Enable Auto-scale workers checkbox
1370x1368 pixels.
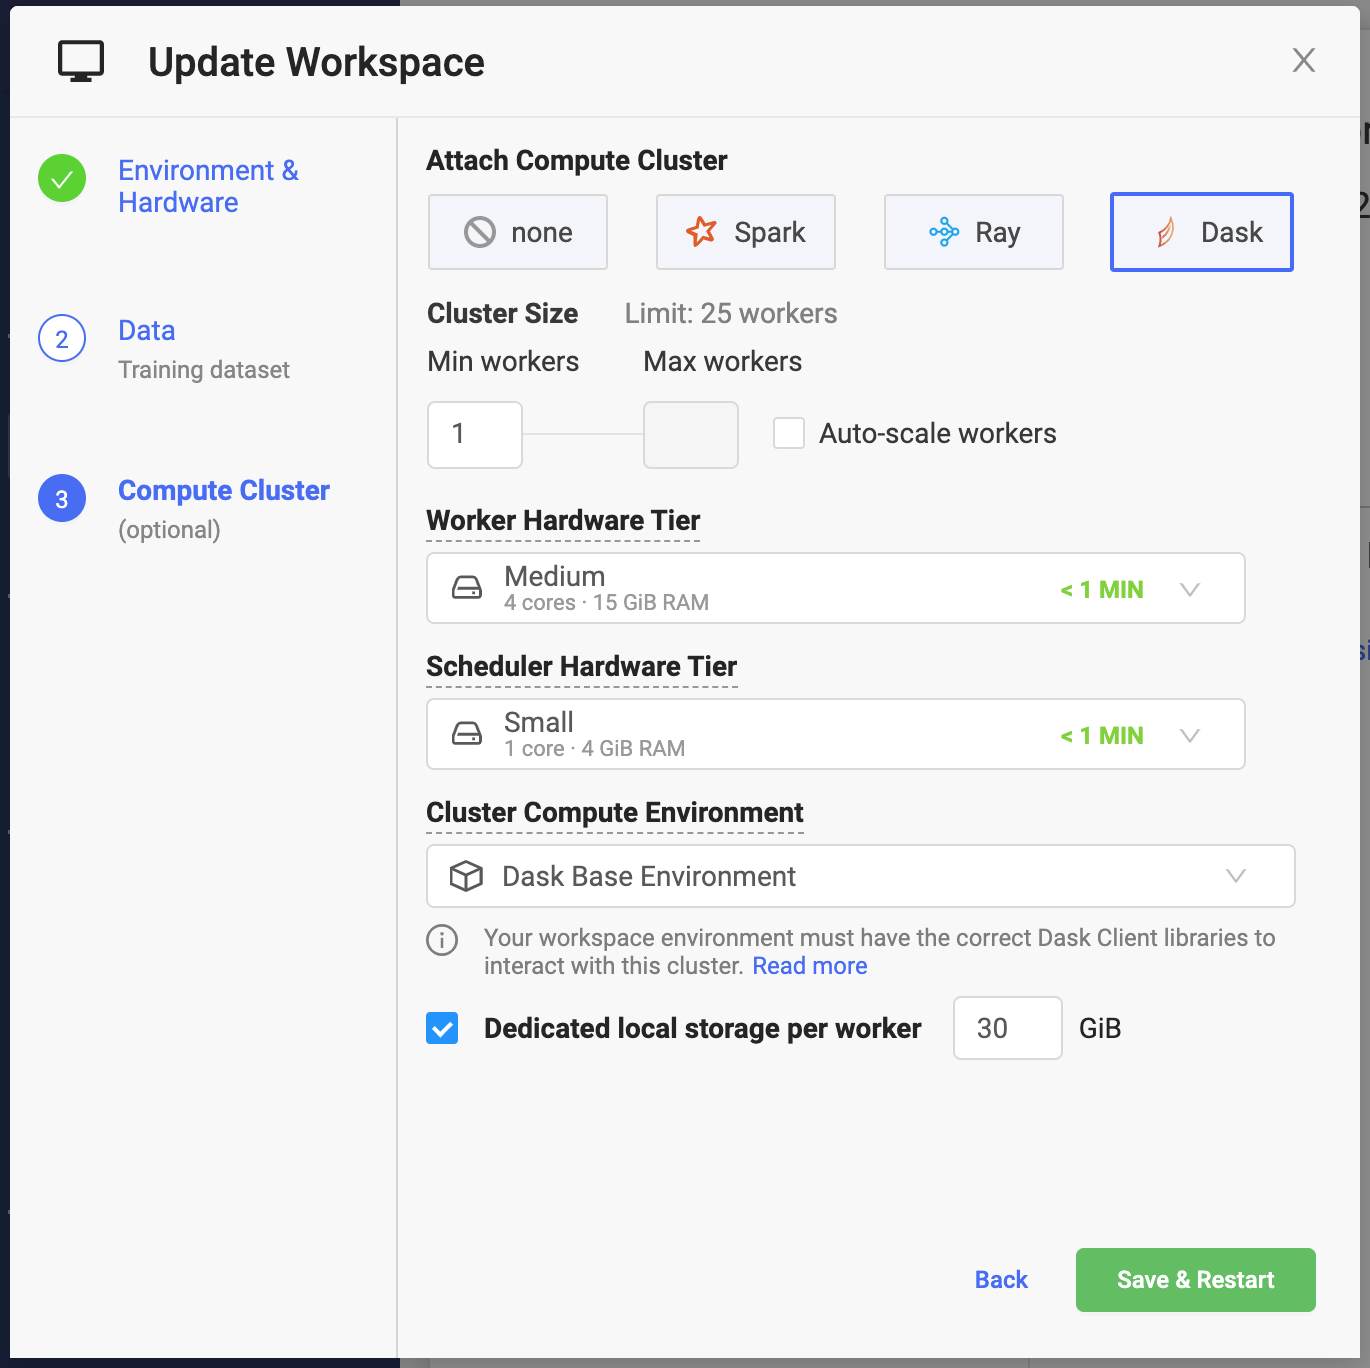pos(789,434)
